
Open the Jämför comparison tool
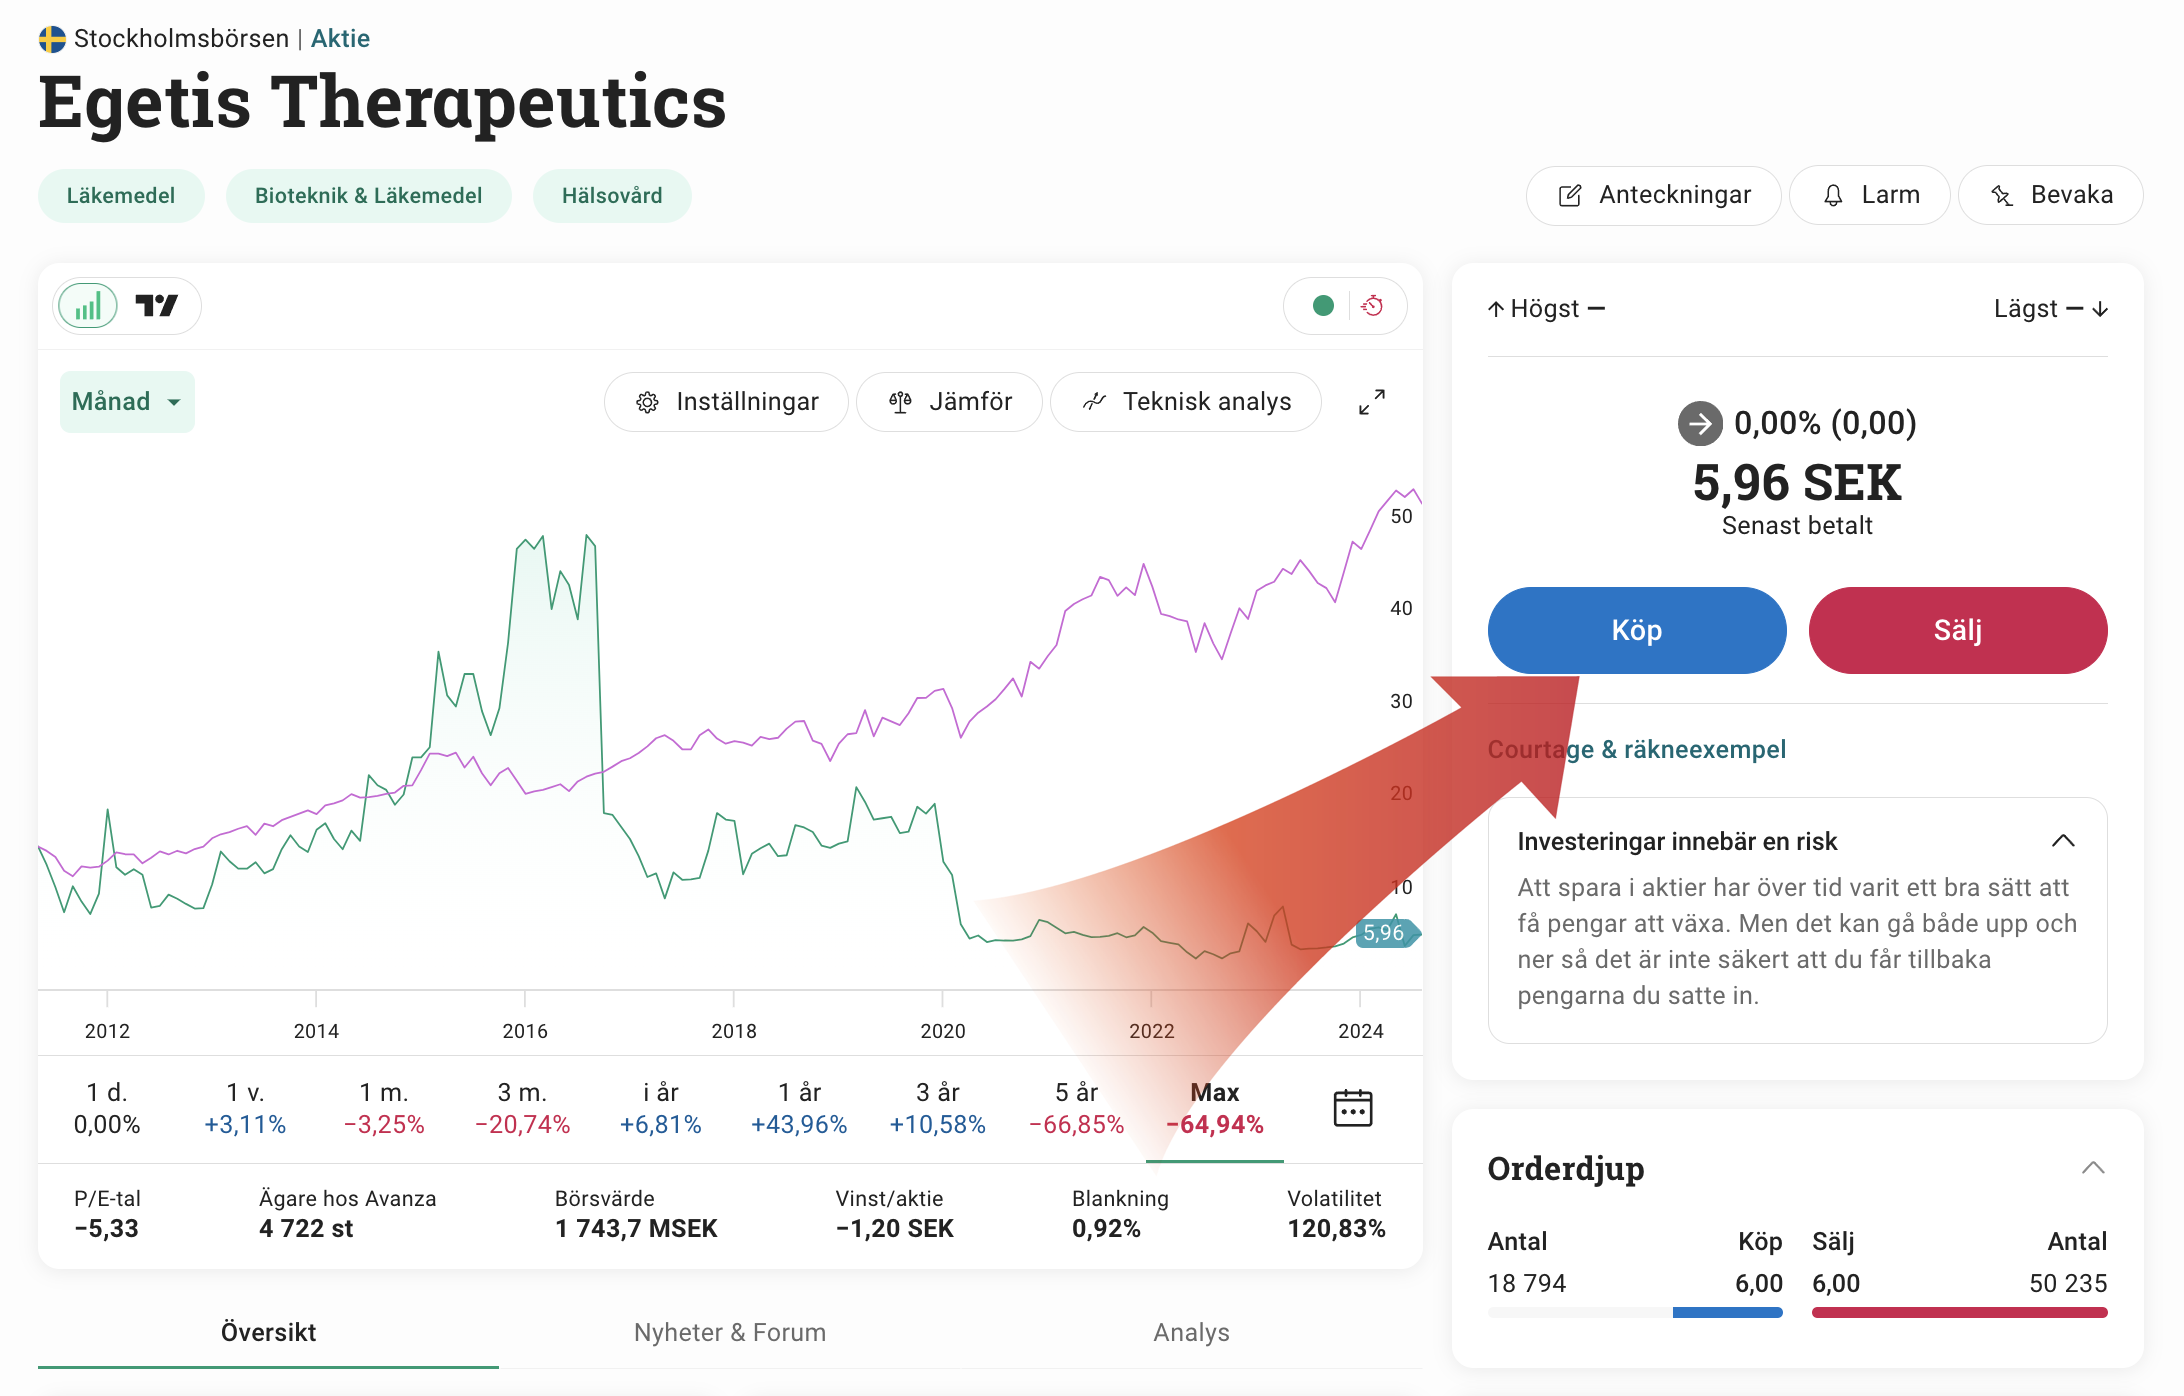pyautogui.click(x=950, y=402)
